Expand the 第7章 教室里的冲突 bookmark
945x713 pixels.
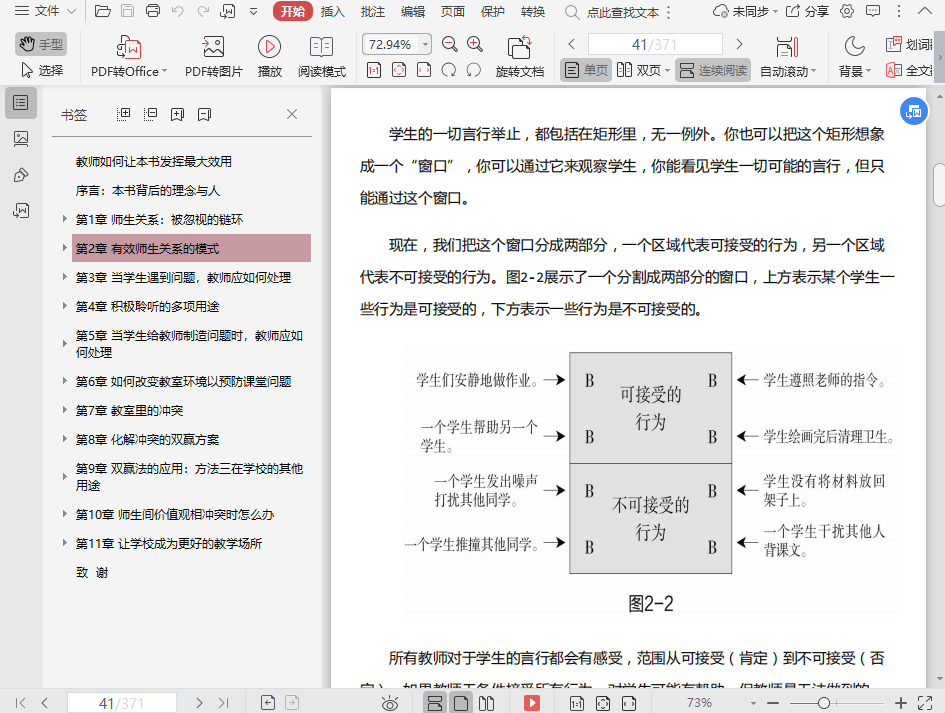[64, 410]
